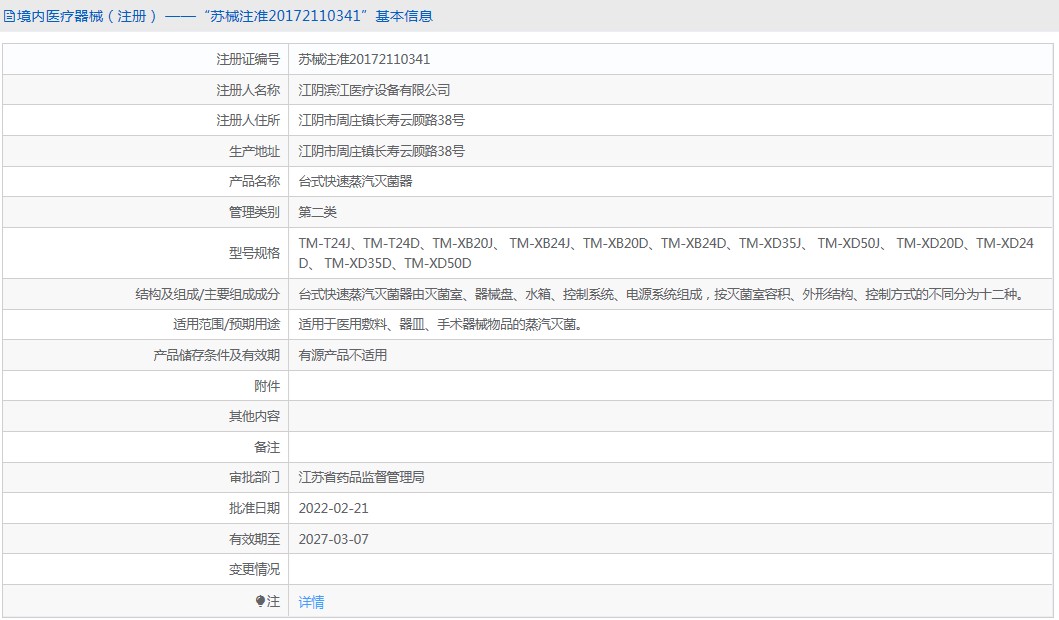Click the structure description mentioning 灭菌室、器械盘
This screenshot has width=1059, height=620.
coord(662,294)
